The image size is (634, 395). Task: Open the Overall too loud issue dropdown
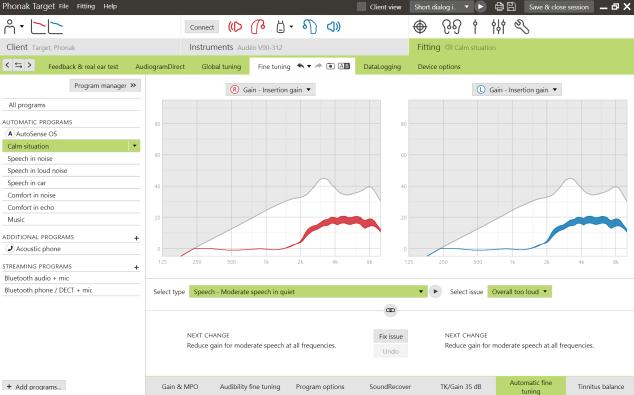520,291
